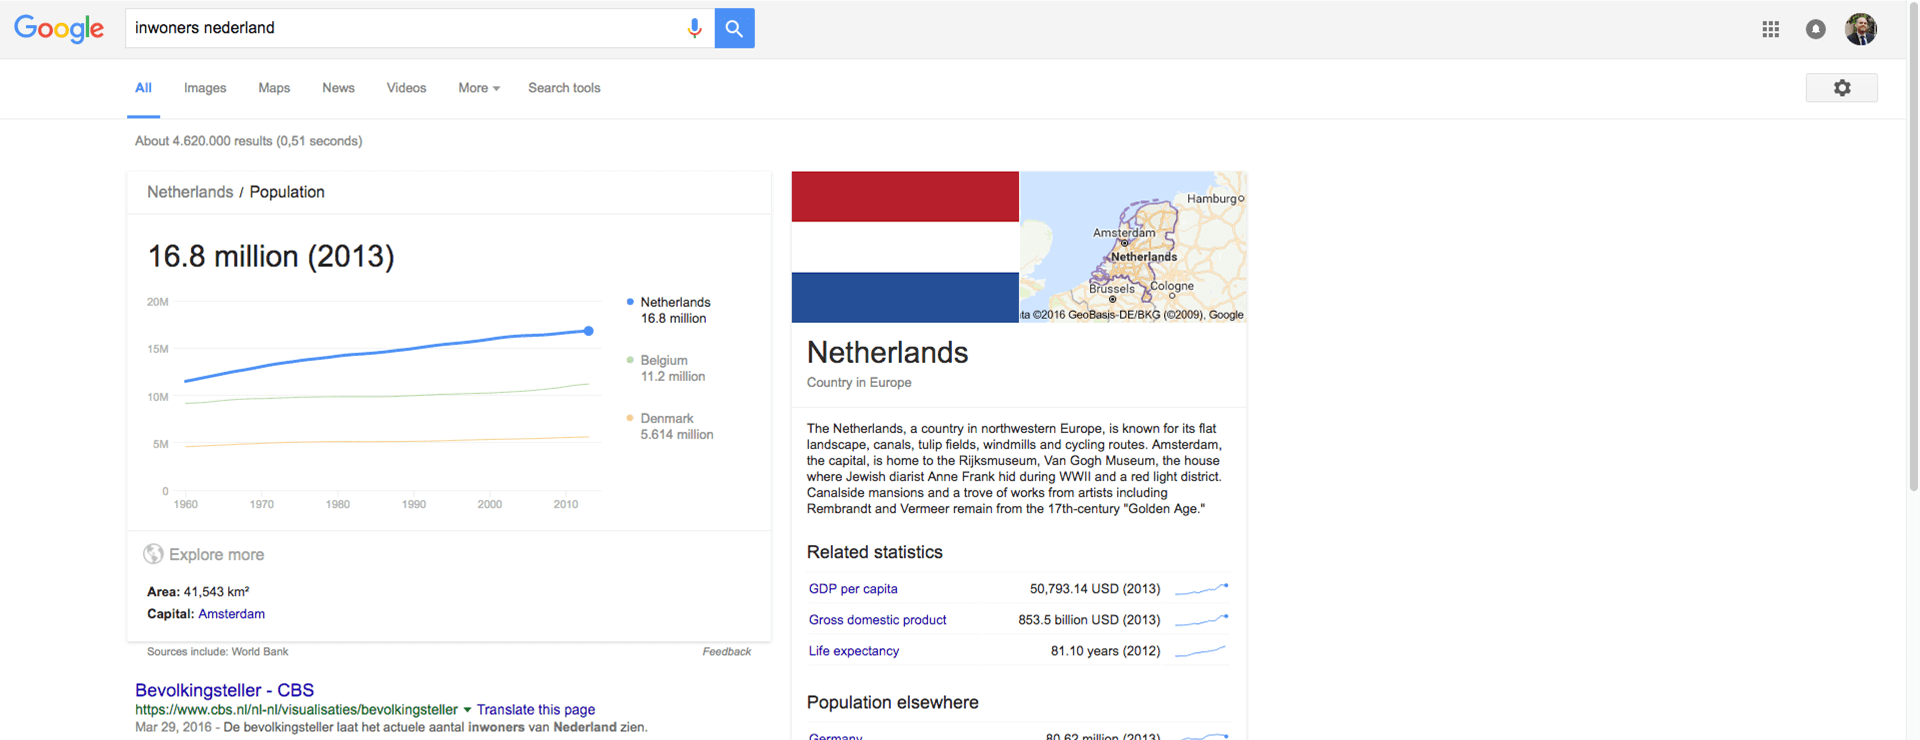The width and height of the screenshot is (1920, 740).
Task: Click the blue search magnifier button
Action: pyautogui.click(x=734, y=29)
